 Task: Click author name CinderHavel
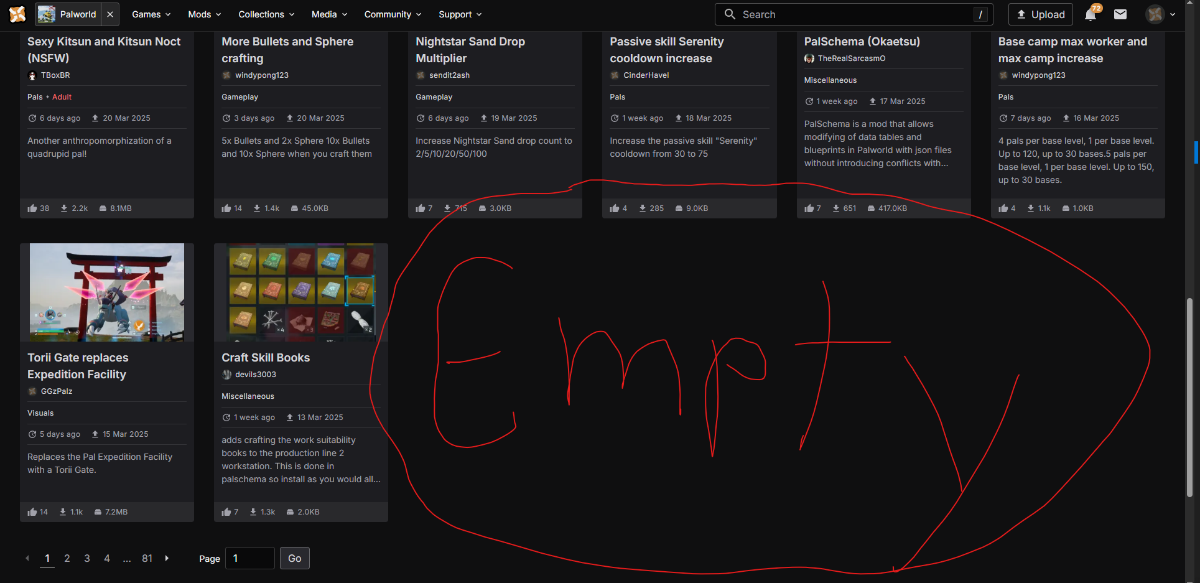pos(646,75)
